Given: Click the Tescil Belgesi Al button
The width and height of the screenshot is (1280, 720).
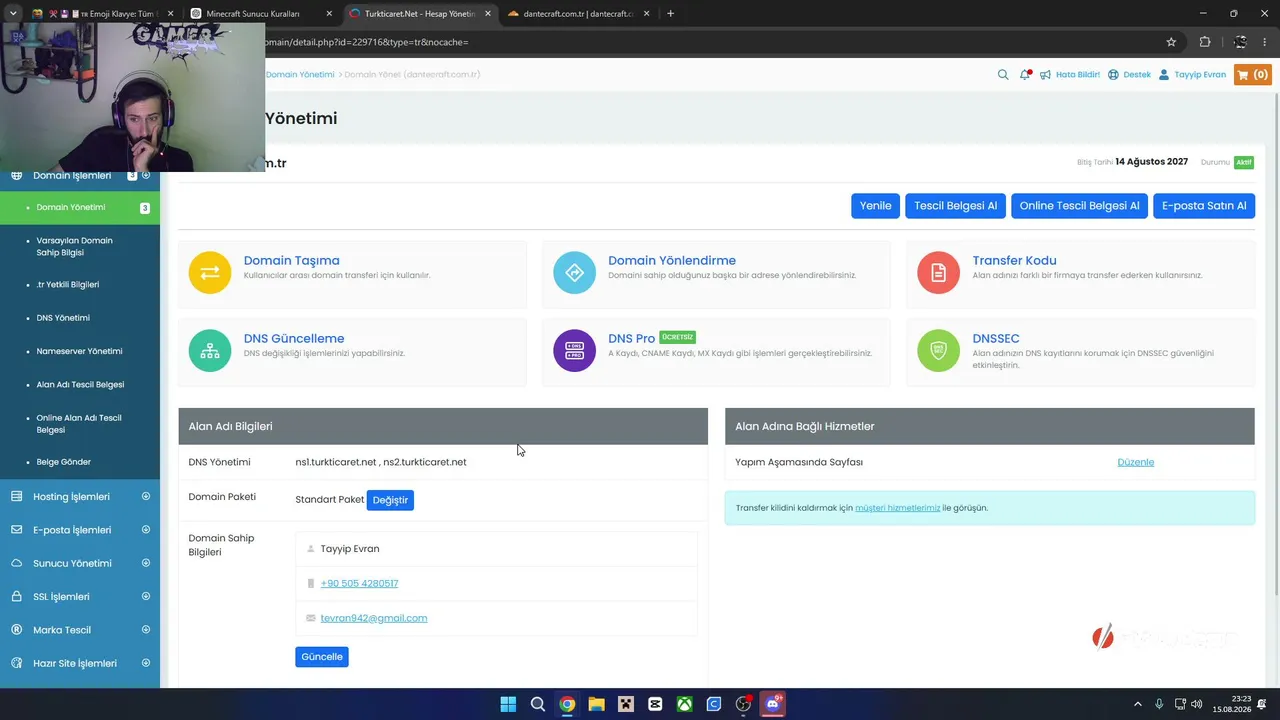Looking at the screenshot, I should [x=955, y=206].
